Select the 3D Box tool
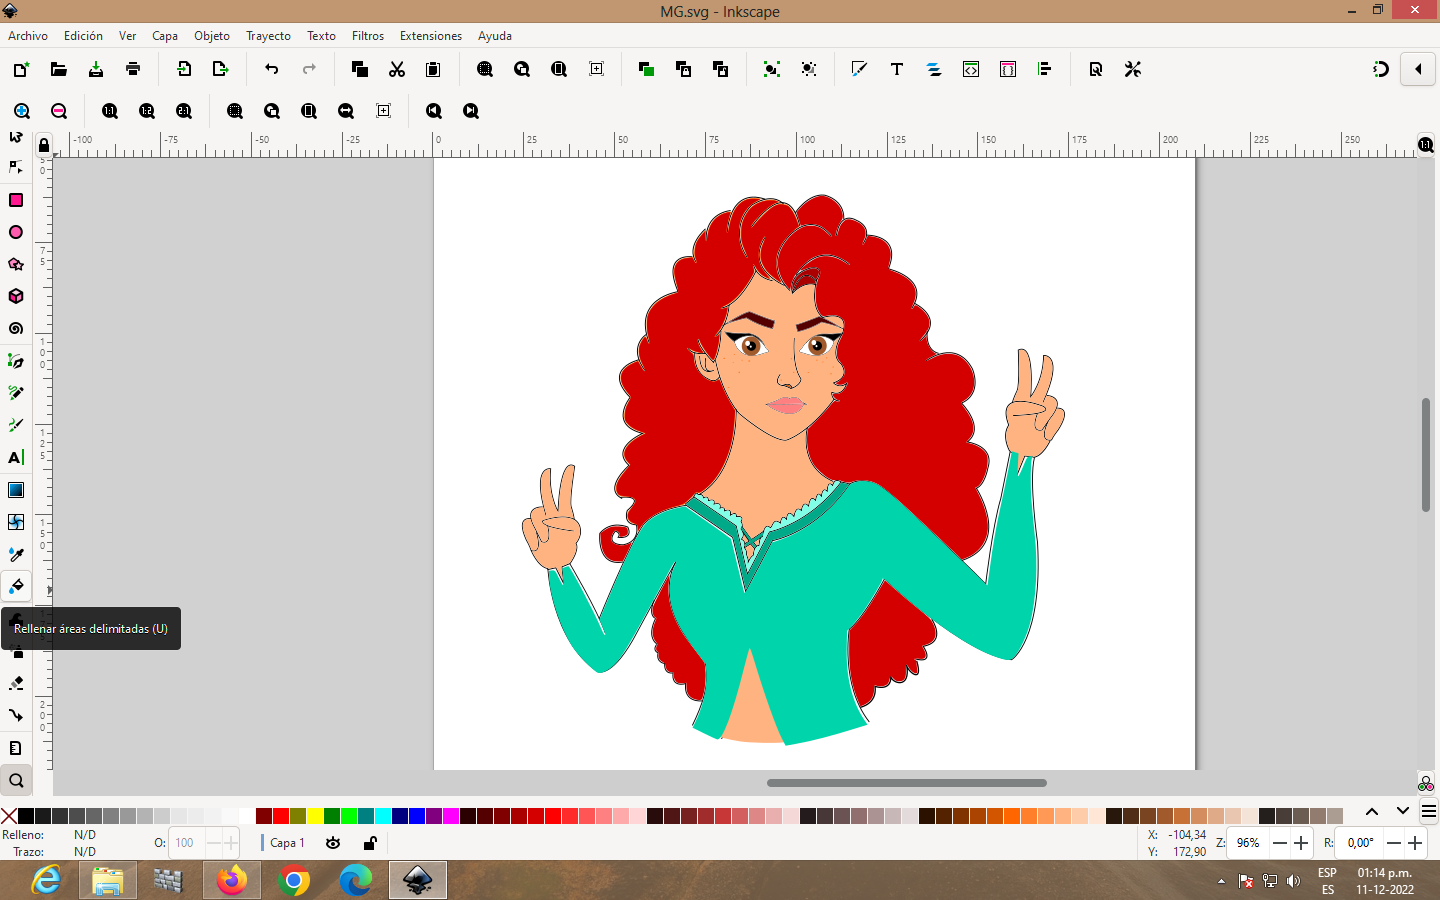1440x900 pixels. click(16, 296)
